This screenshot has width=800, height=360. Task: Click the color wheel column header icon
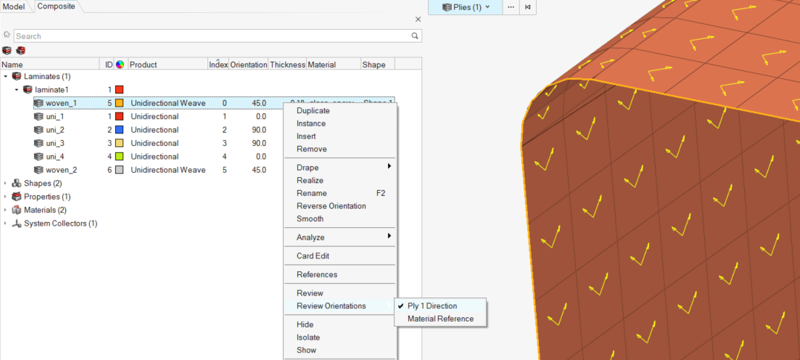(x=120, y=65)
